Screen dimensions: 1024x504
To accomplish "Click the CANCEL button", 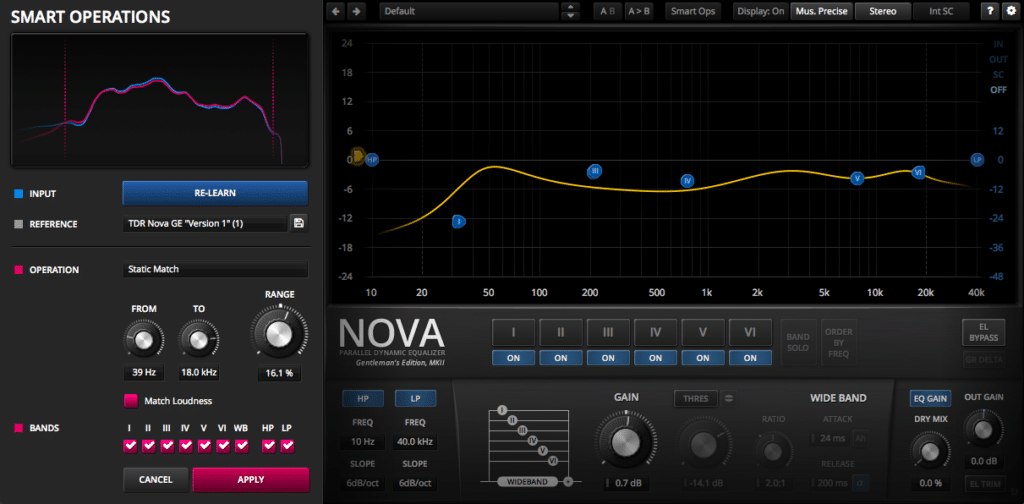I will [x=156, y=480].
